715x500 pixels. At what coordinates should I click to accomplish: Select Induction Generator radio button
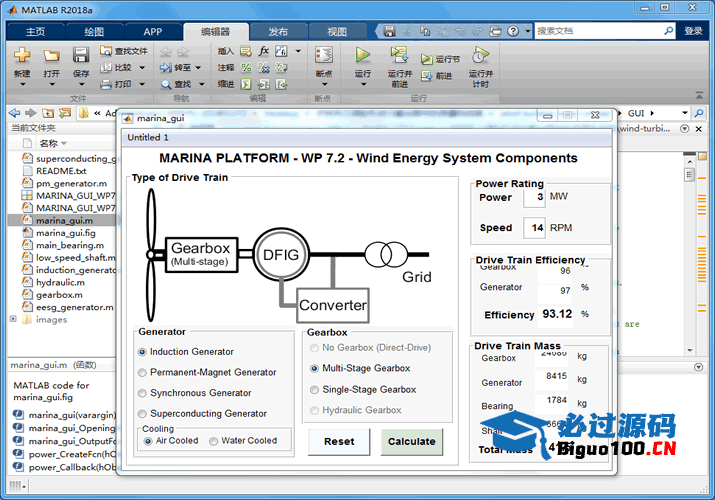point(142,352)
